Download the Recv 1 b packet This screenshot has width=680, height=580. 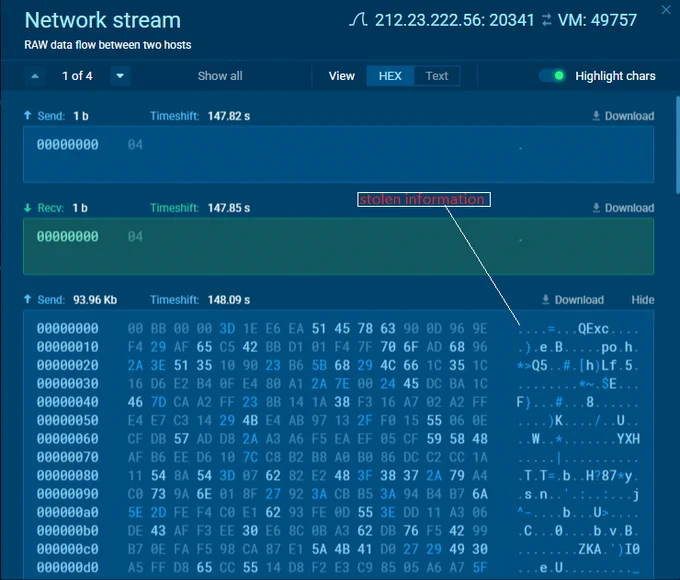coord(623,208)
